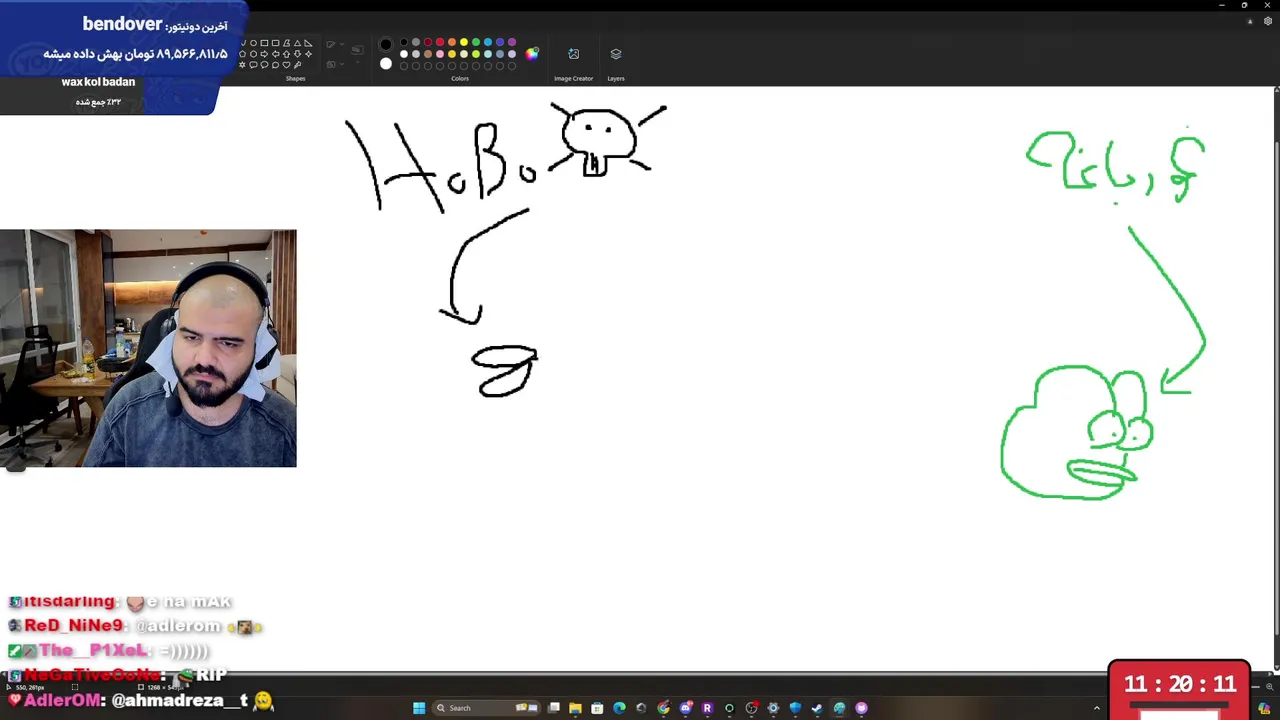The image size is (1280, 720).
Task: Open Discord from taskbar
Action: point(686,708)
